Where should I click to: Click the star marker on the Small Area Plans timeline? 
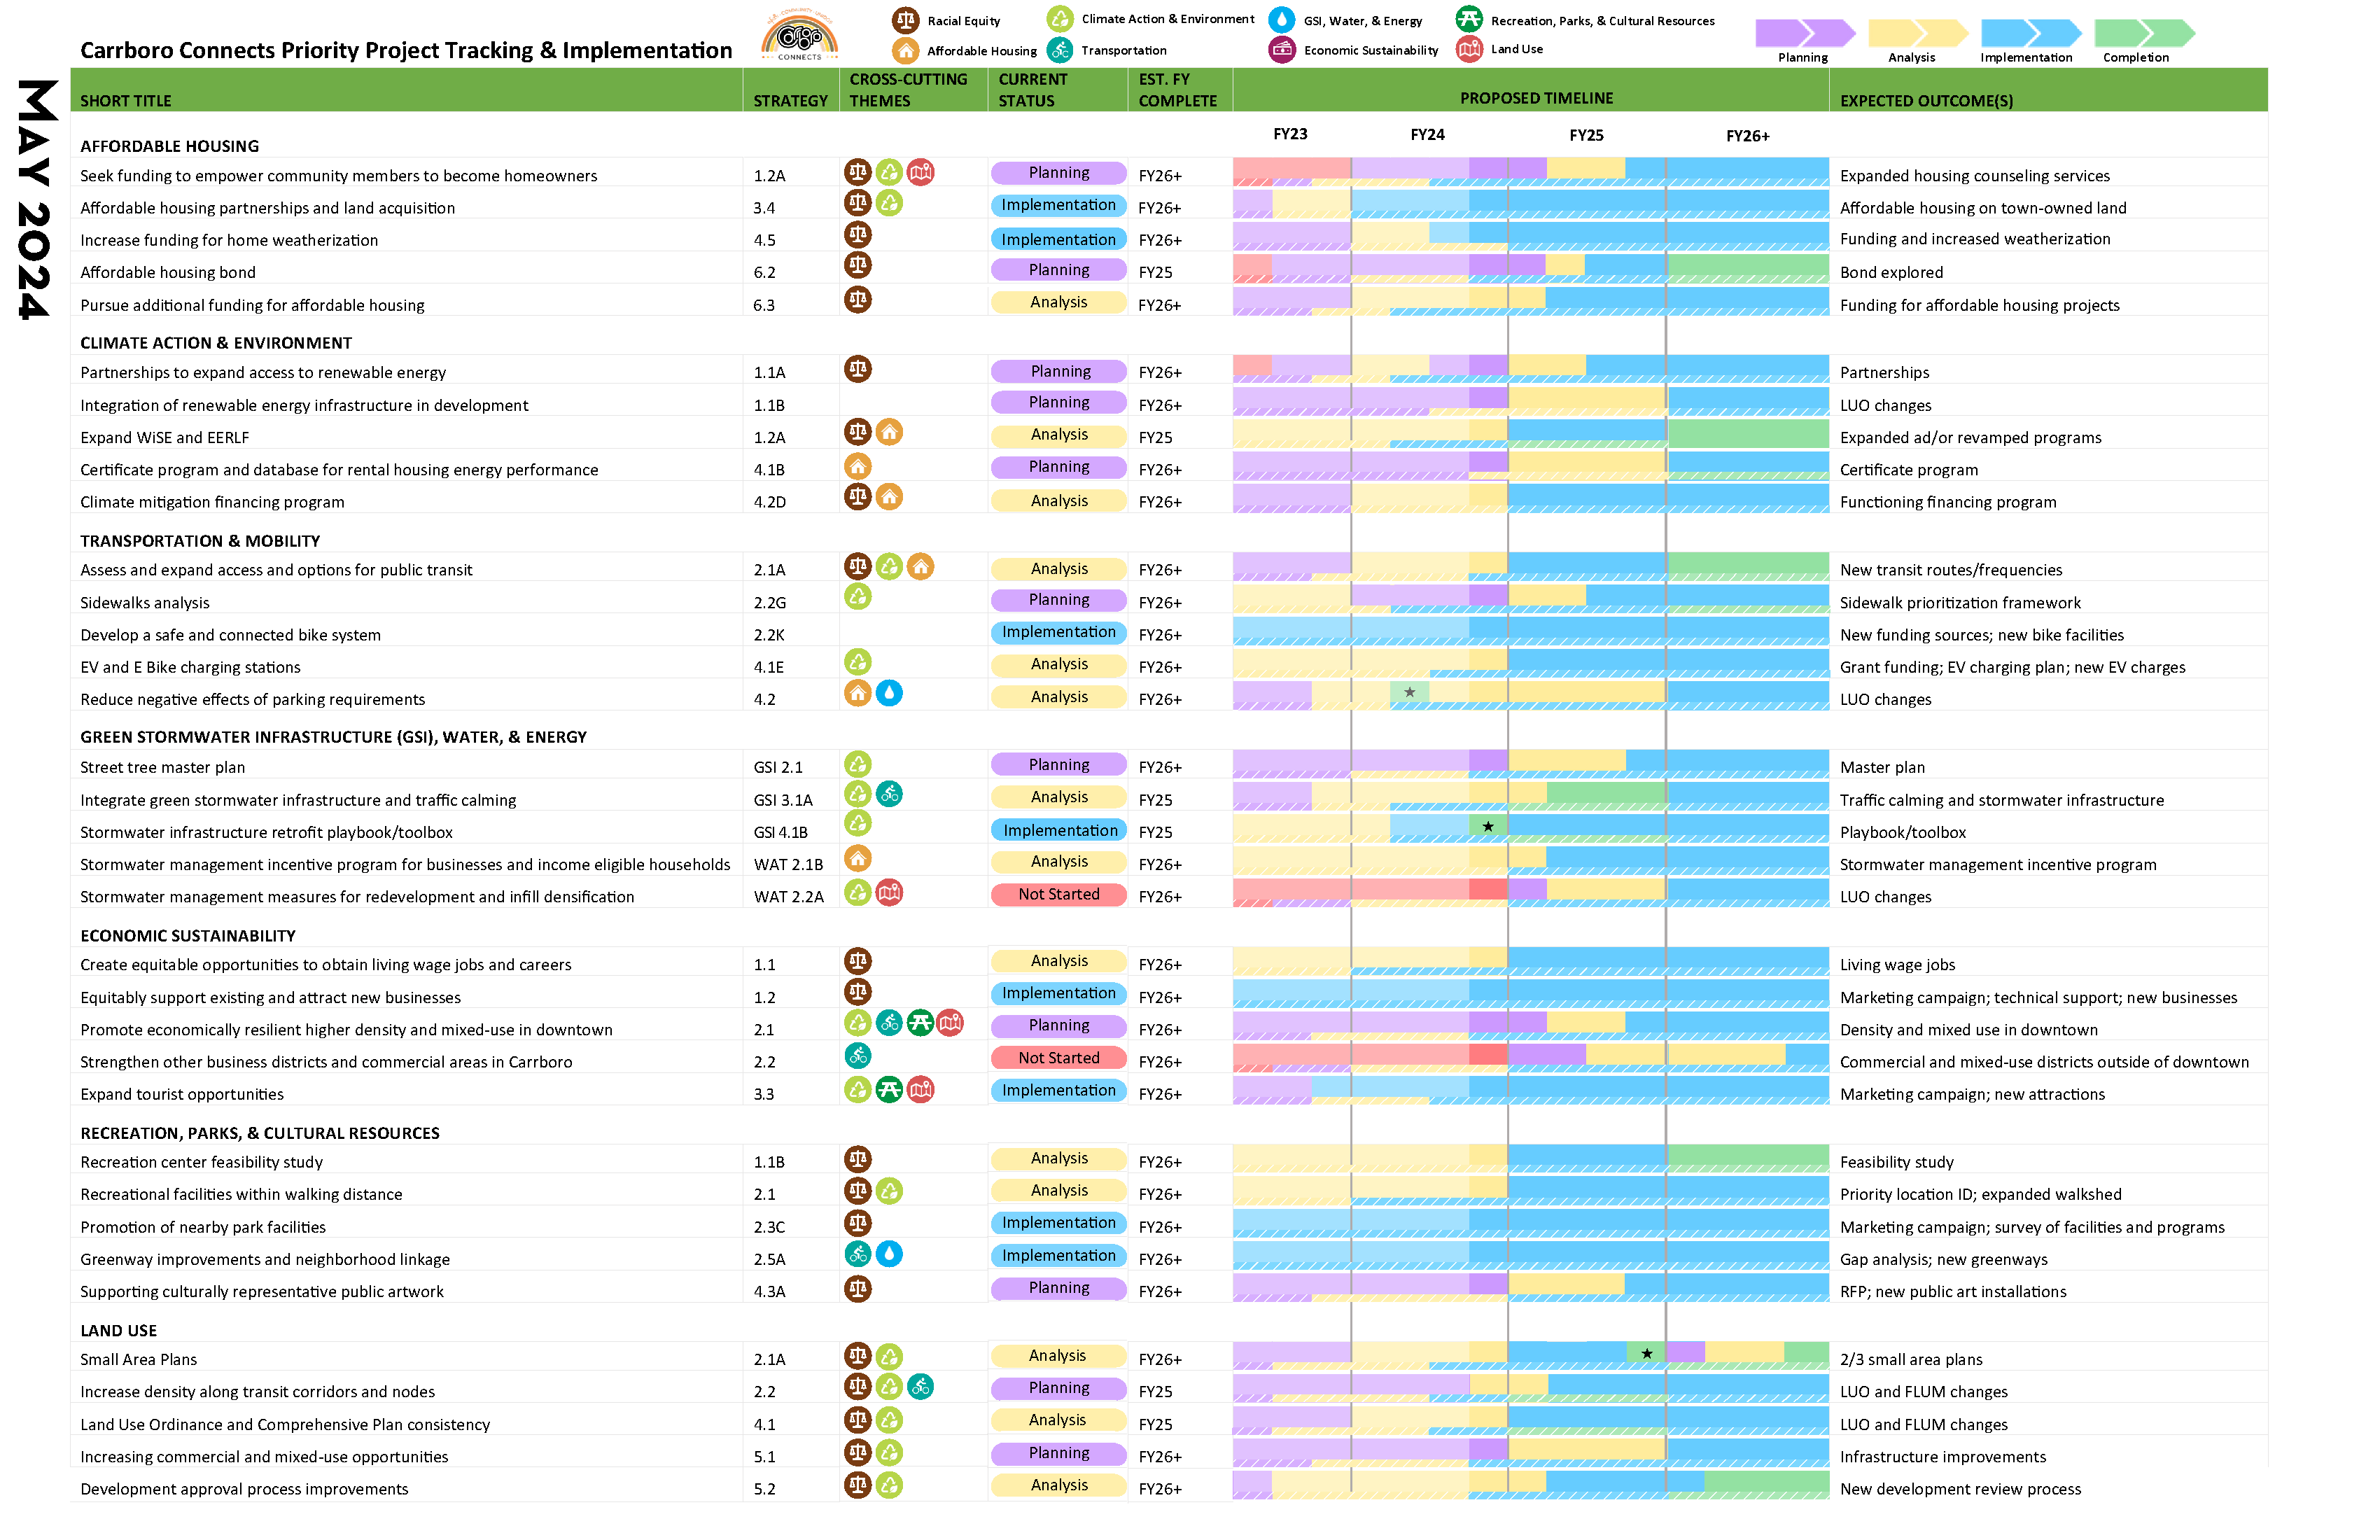pos(1646,1353)
